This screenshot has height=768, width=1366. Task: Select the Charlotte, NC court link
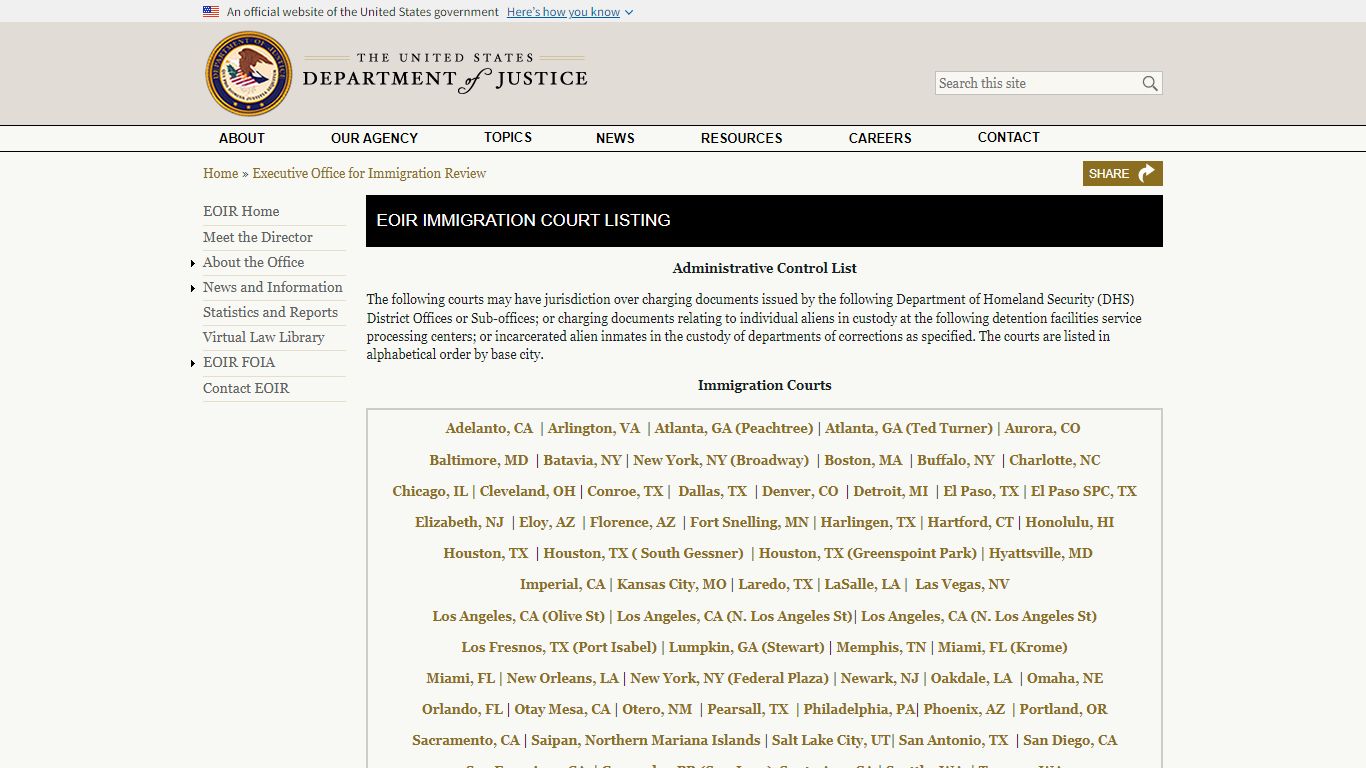[x=1054, y=460]
